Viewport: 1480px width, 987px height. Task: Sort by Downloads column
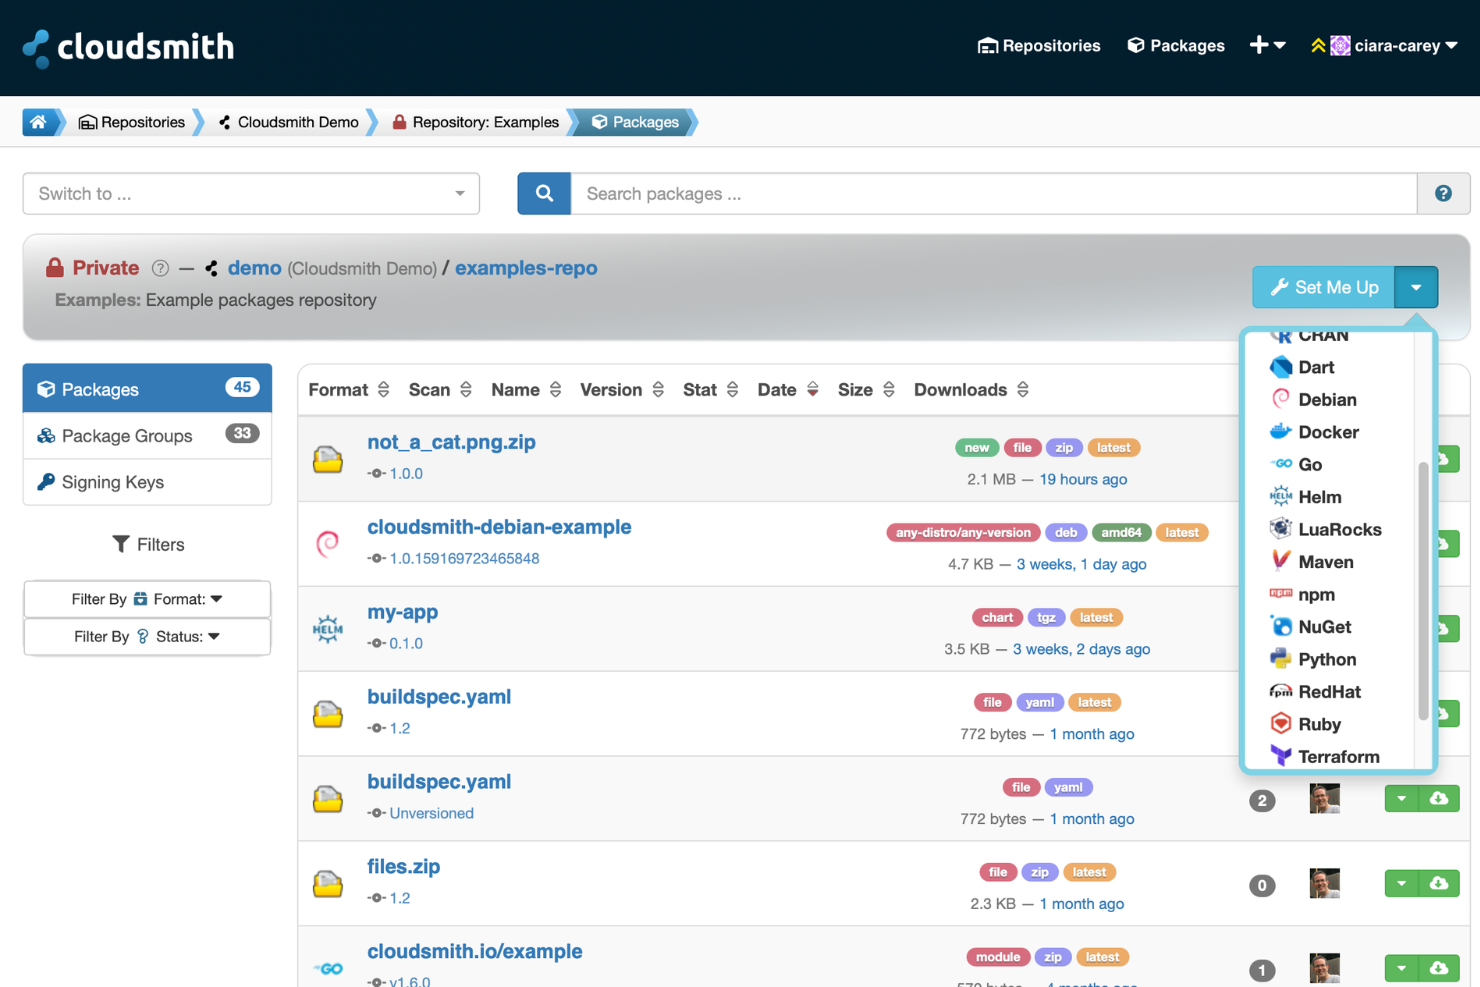[971, 390]
